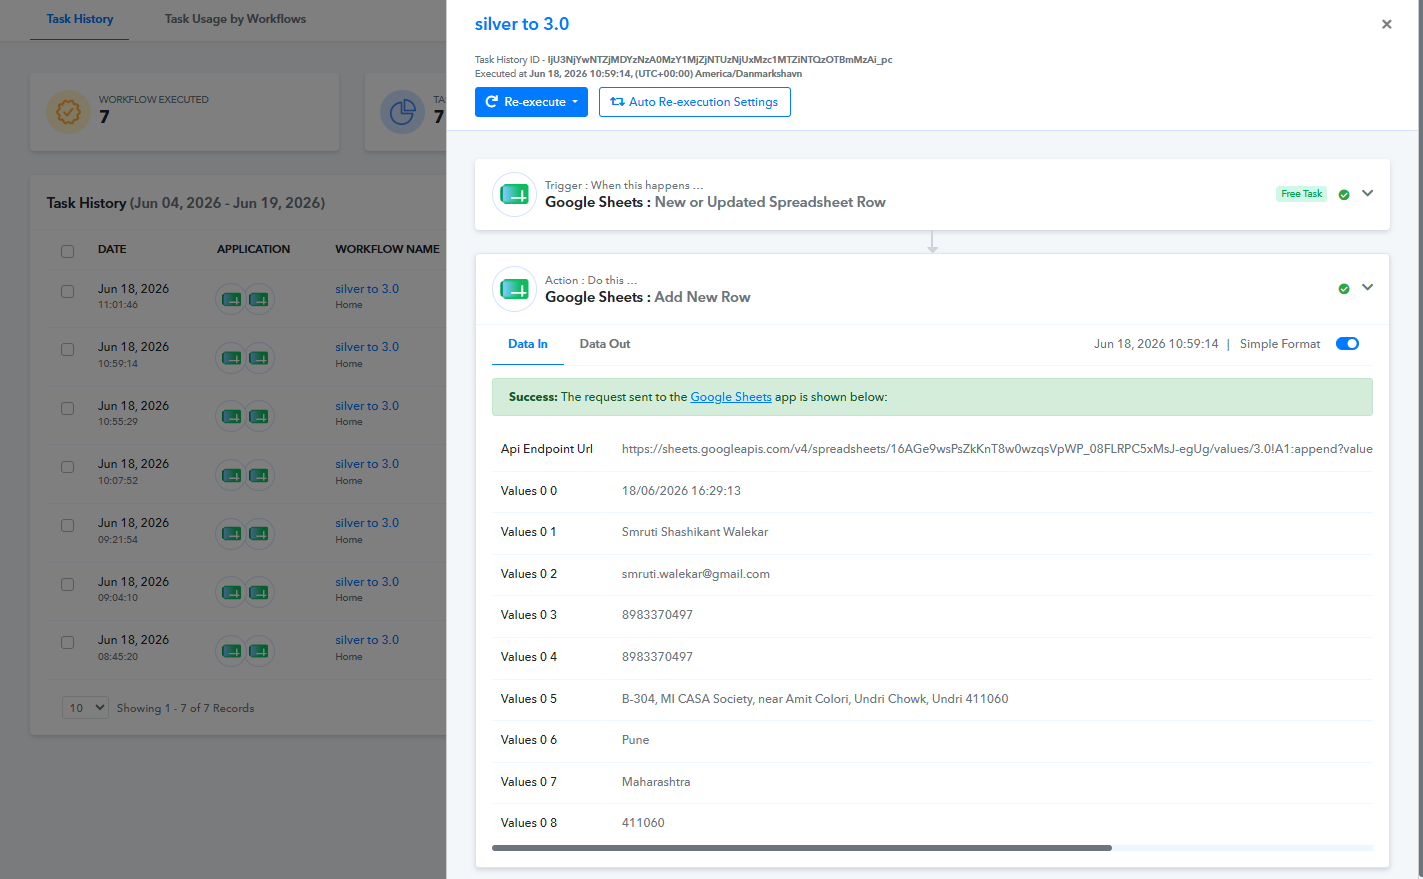The width and height of the screenshot is (1423, 879).
Task: Click the B-304, MI CASA Society address value
Action: tap(815, 699)
